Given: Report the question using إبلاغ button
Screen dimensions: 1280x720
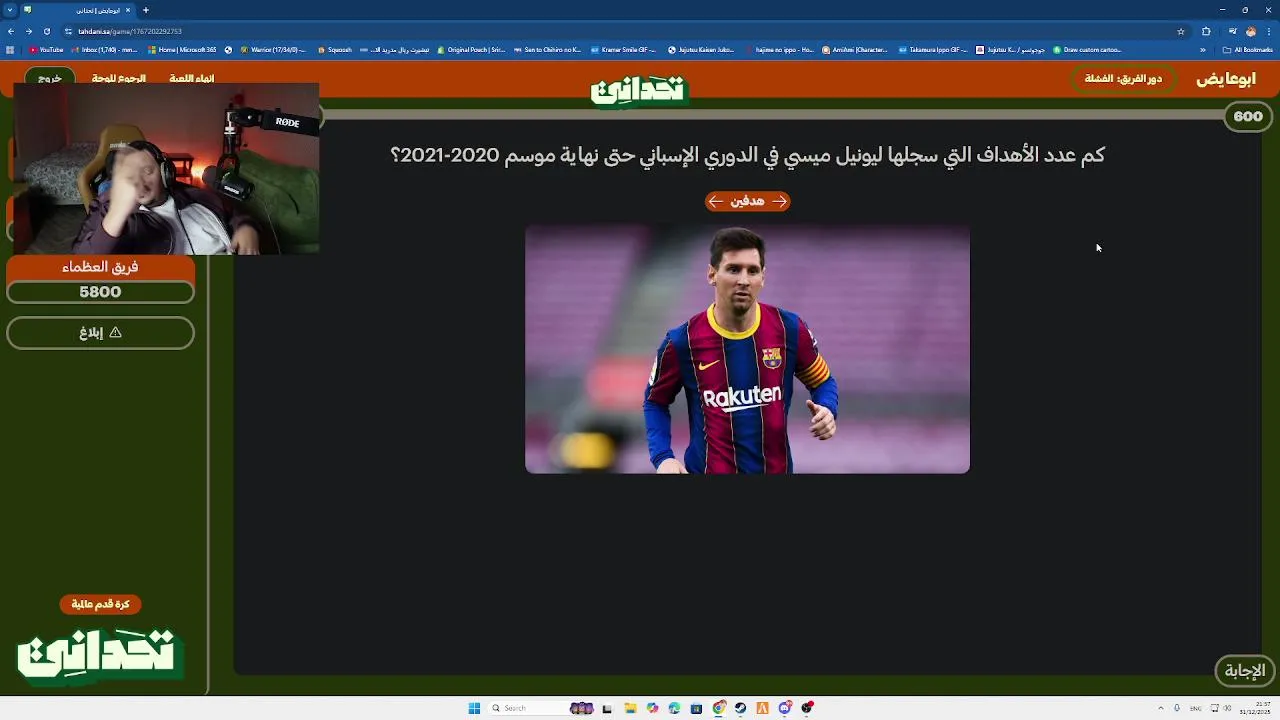Looking at the screenshot, I should click(100, 333).
